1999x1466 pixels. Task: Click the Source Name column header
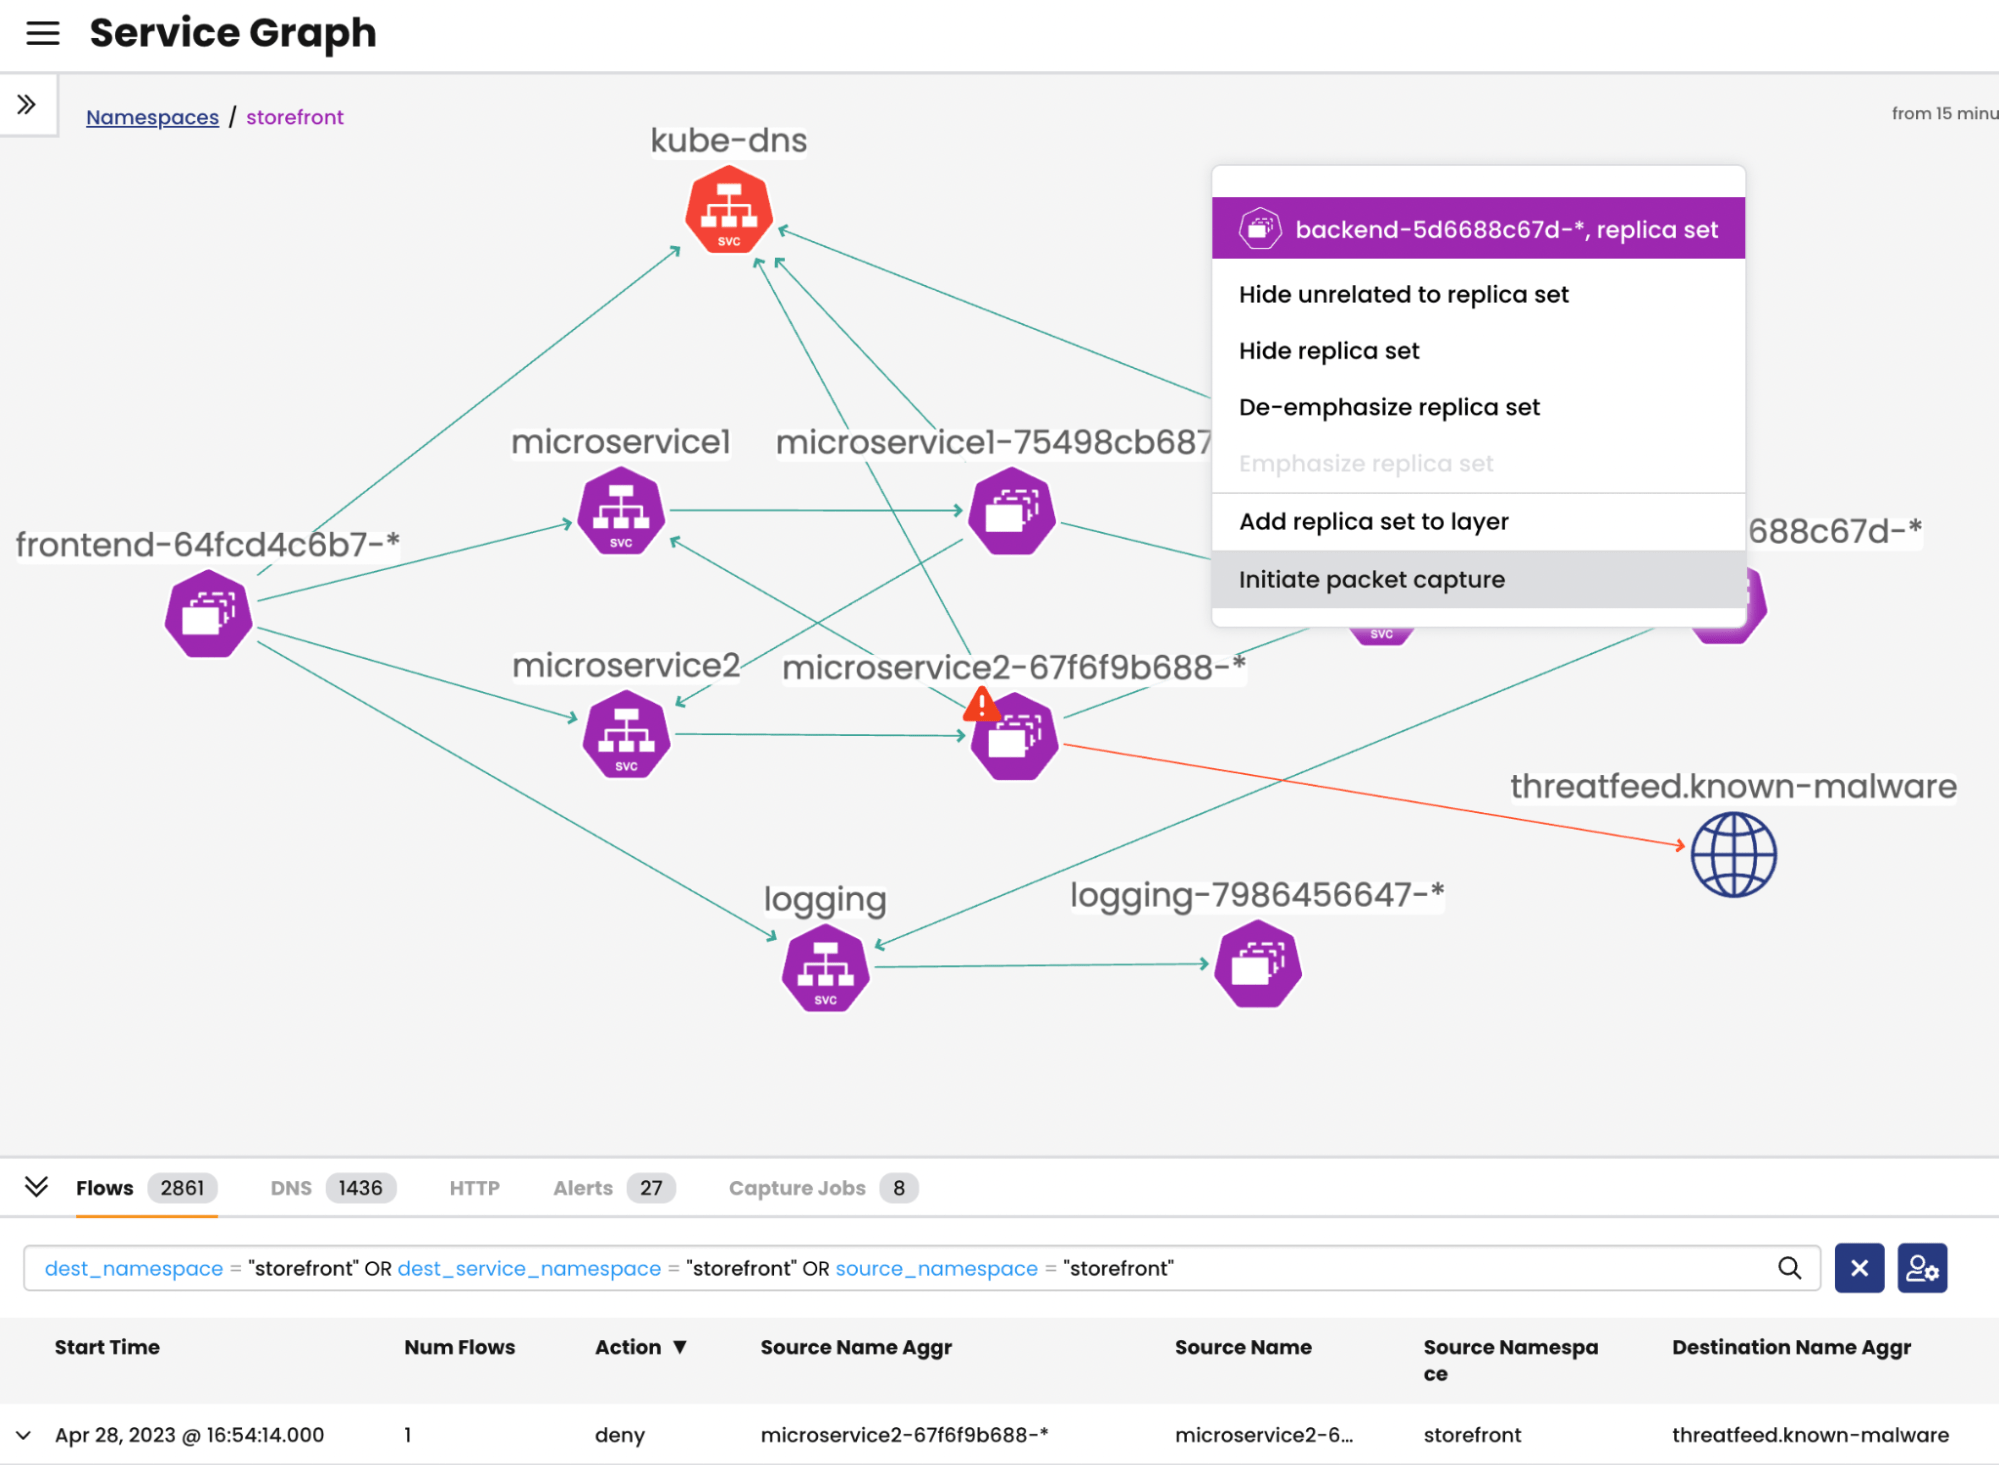1243,1347
